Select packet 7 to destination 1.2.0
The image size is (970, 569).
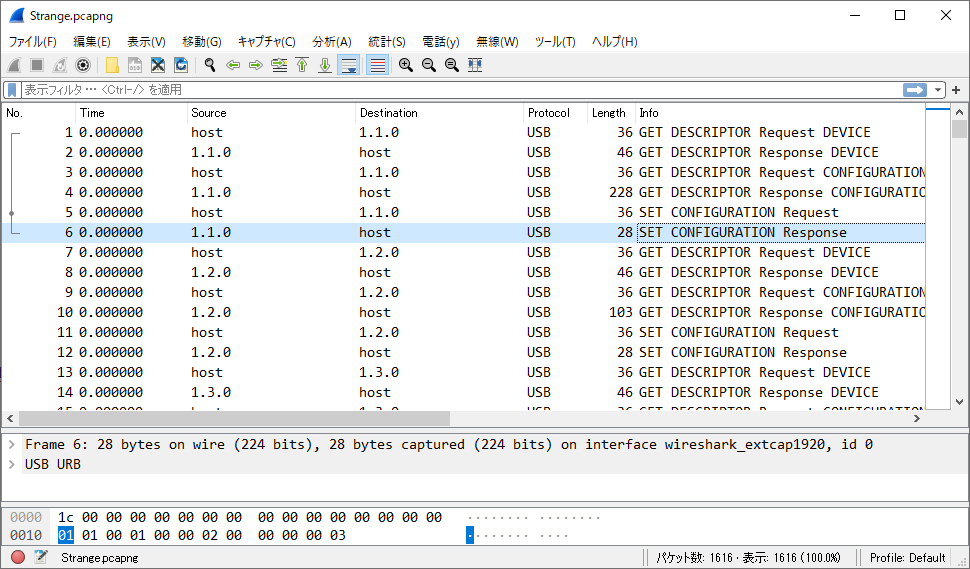click(464, 252)
